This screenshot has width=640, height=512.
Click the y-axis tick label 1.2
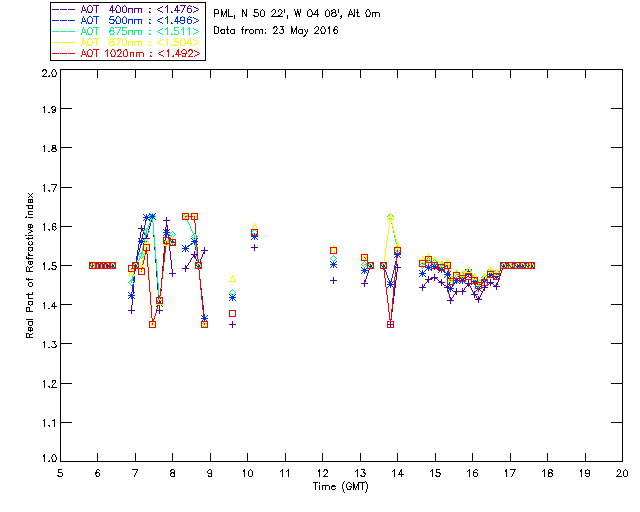point(49,384)
